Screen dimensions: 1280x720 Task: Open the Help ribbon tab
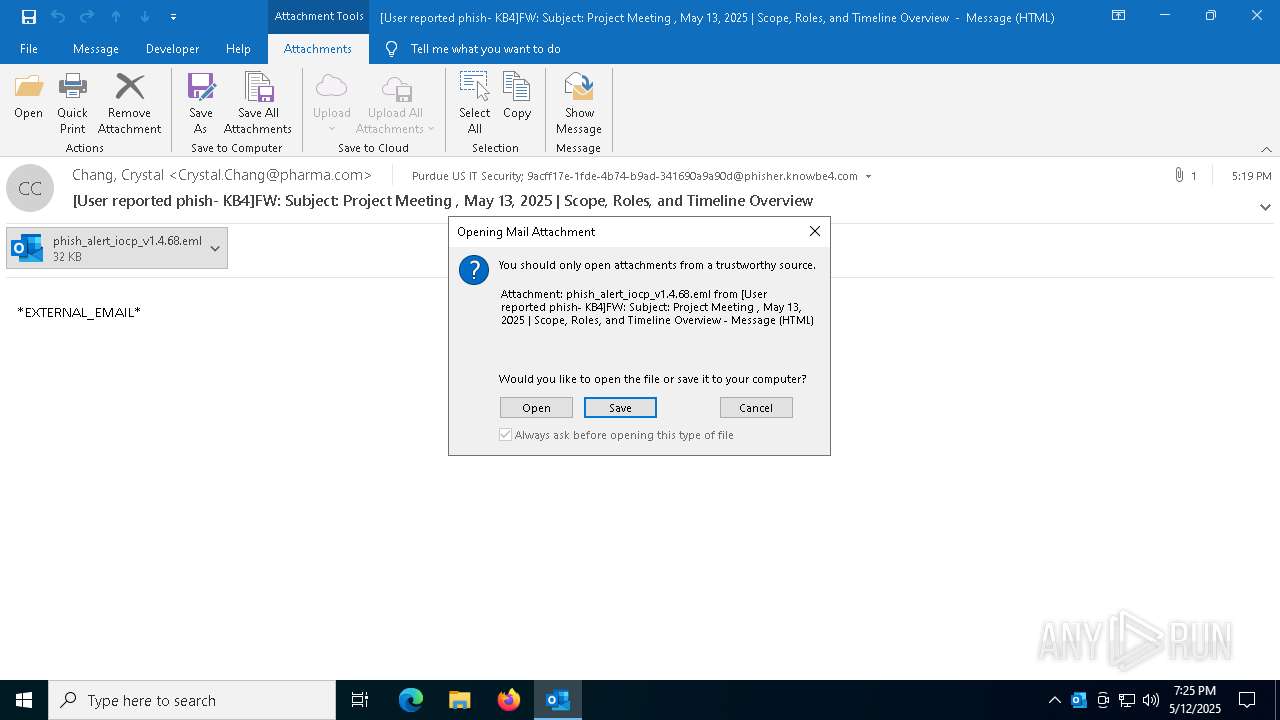tap(238, 49)
